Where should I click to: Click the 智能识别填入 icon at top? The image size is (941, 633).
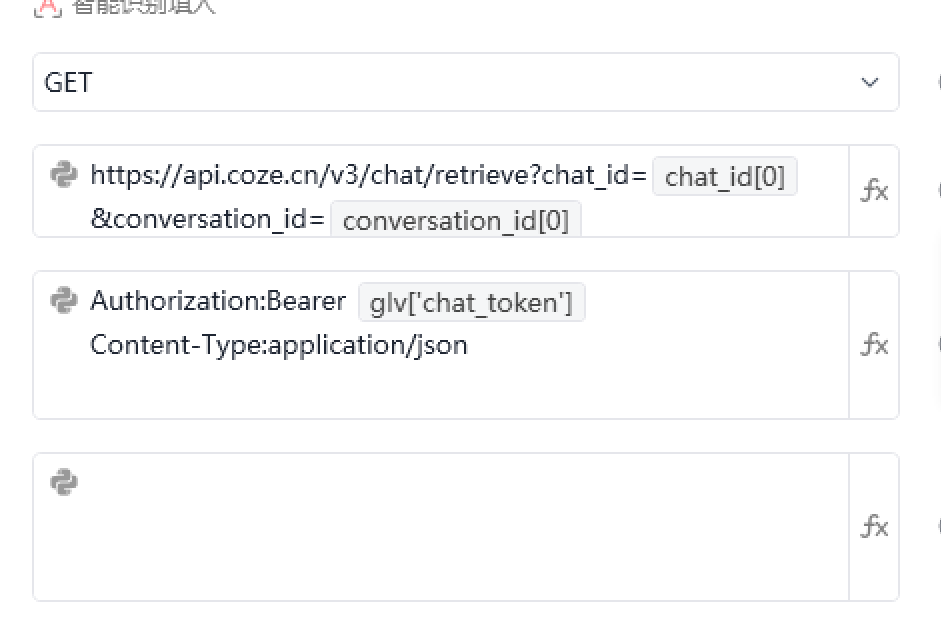(47, 6)
